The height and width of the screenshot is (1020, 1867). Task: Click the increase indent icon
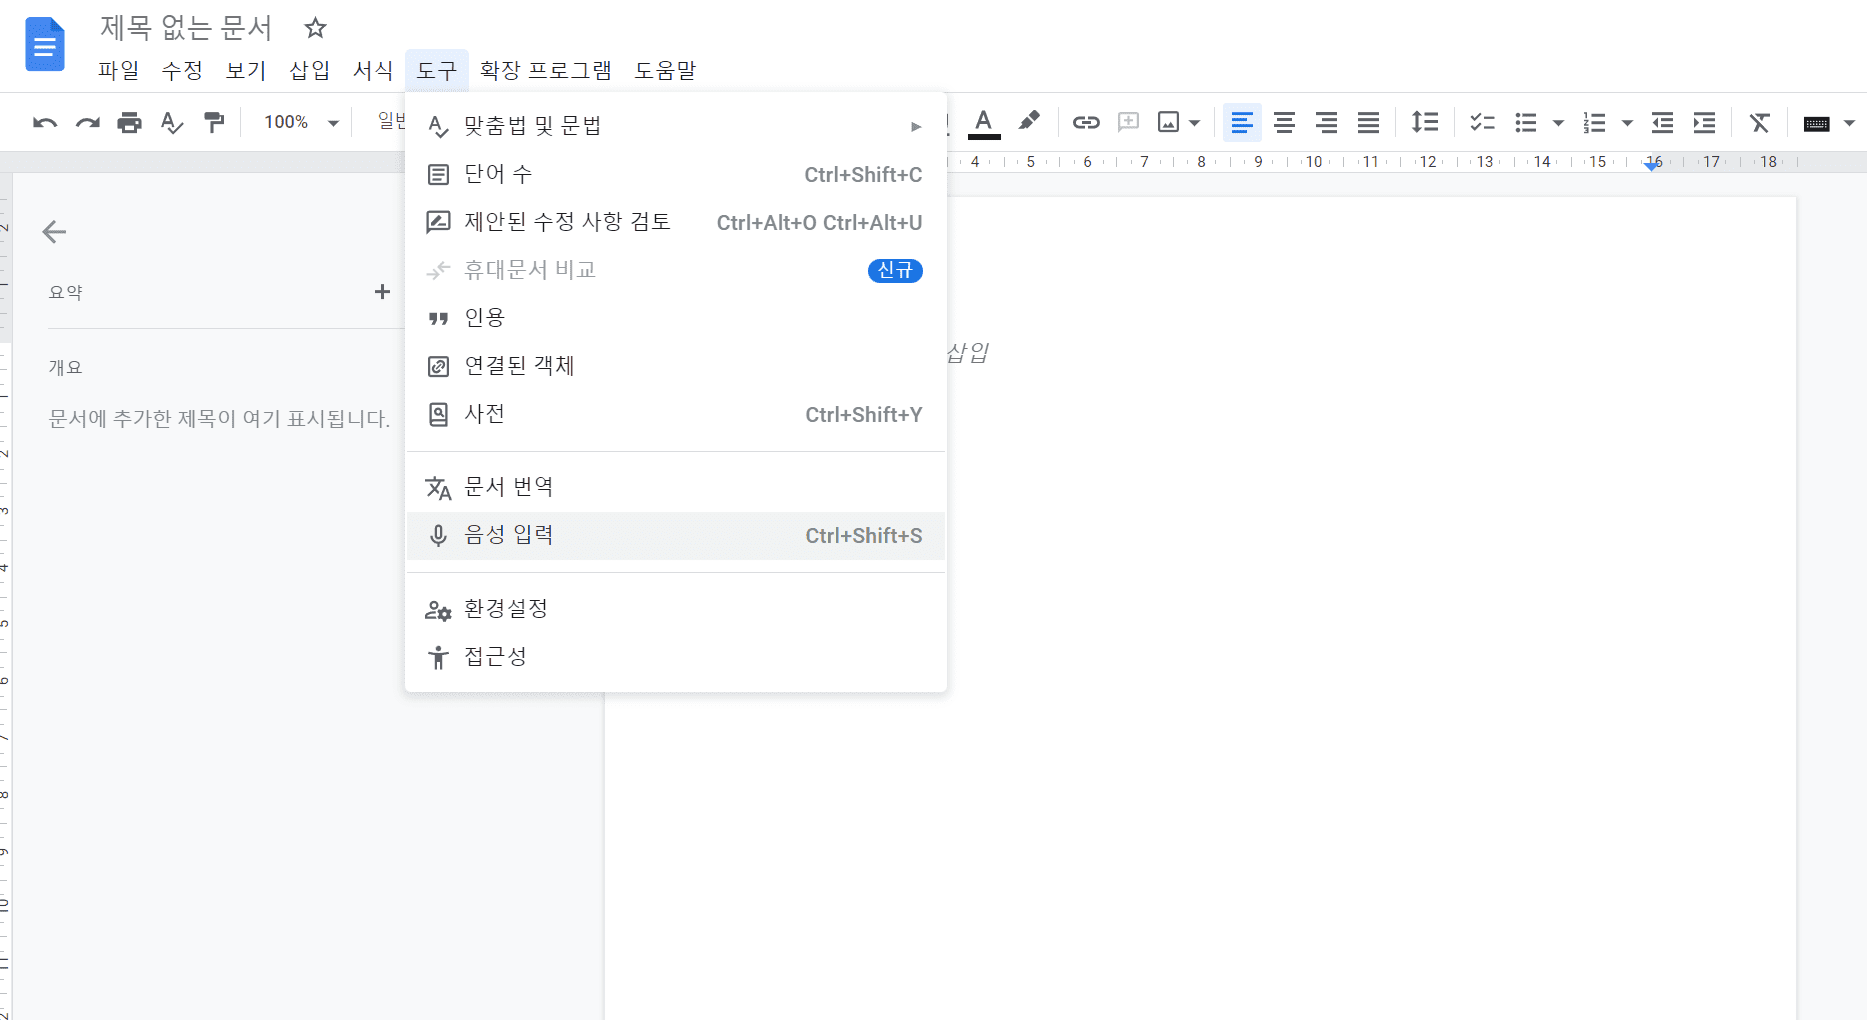pyautogui.click(x=1705, y=122)
